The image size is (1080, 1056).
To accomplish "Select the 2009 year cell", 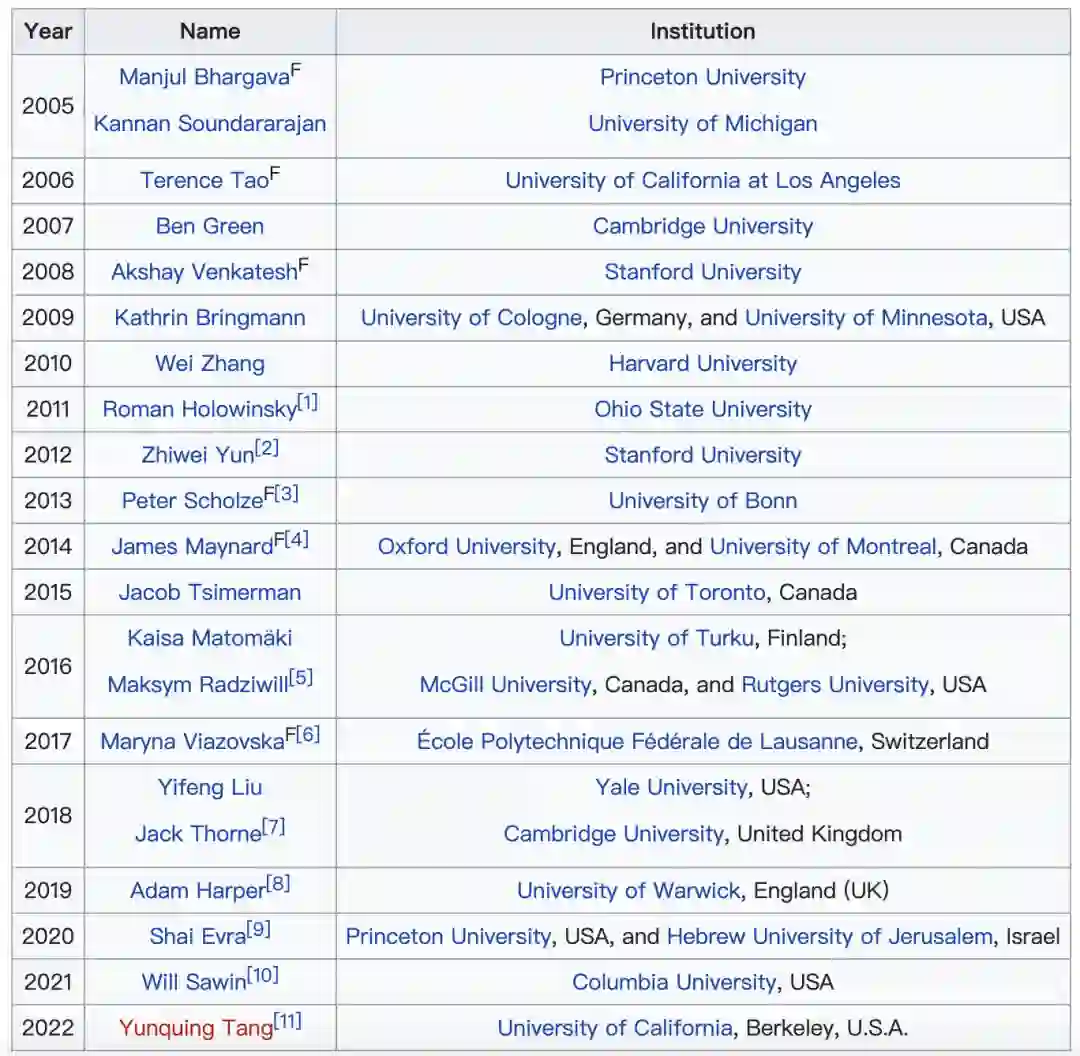I will coord(48,318).
